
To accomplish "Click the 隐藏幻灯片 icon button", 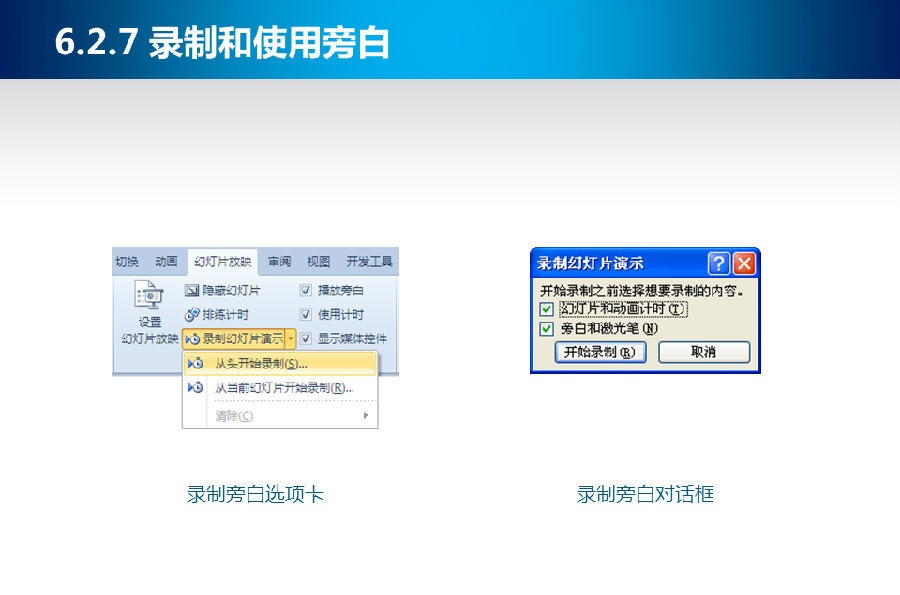I will tap(192, 290).
